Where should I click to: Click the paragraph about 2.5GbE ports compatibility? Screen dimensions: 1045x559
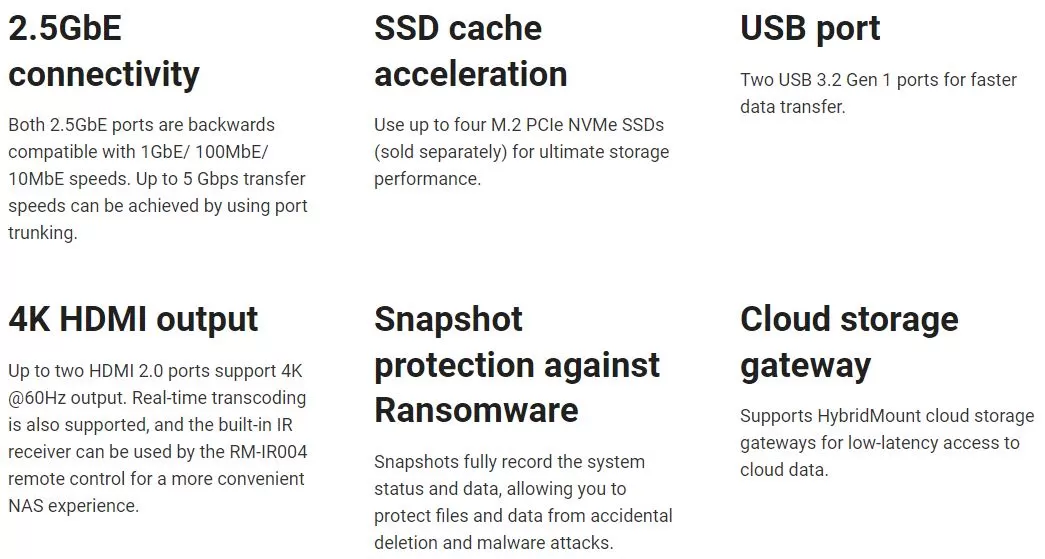tap(158, 179)
